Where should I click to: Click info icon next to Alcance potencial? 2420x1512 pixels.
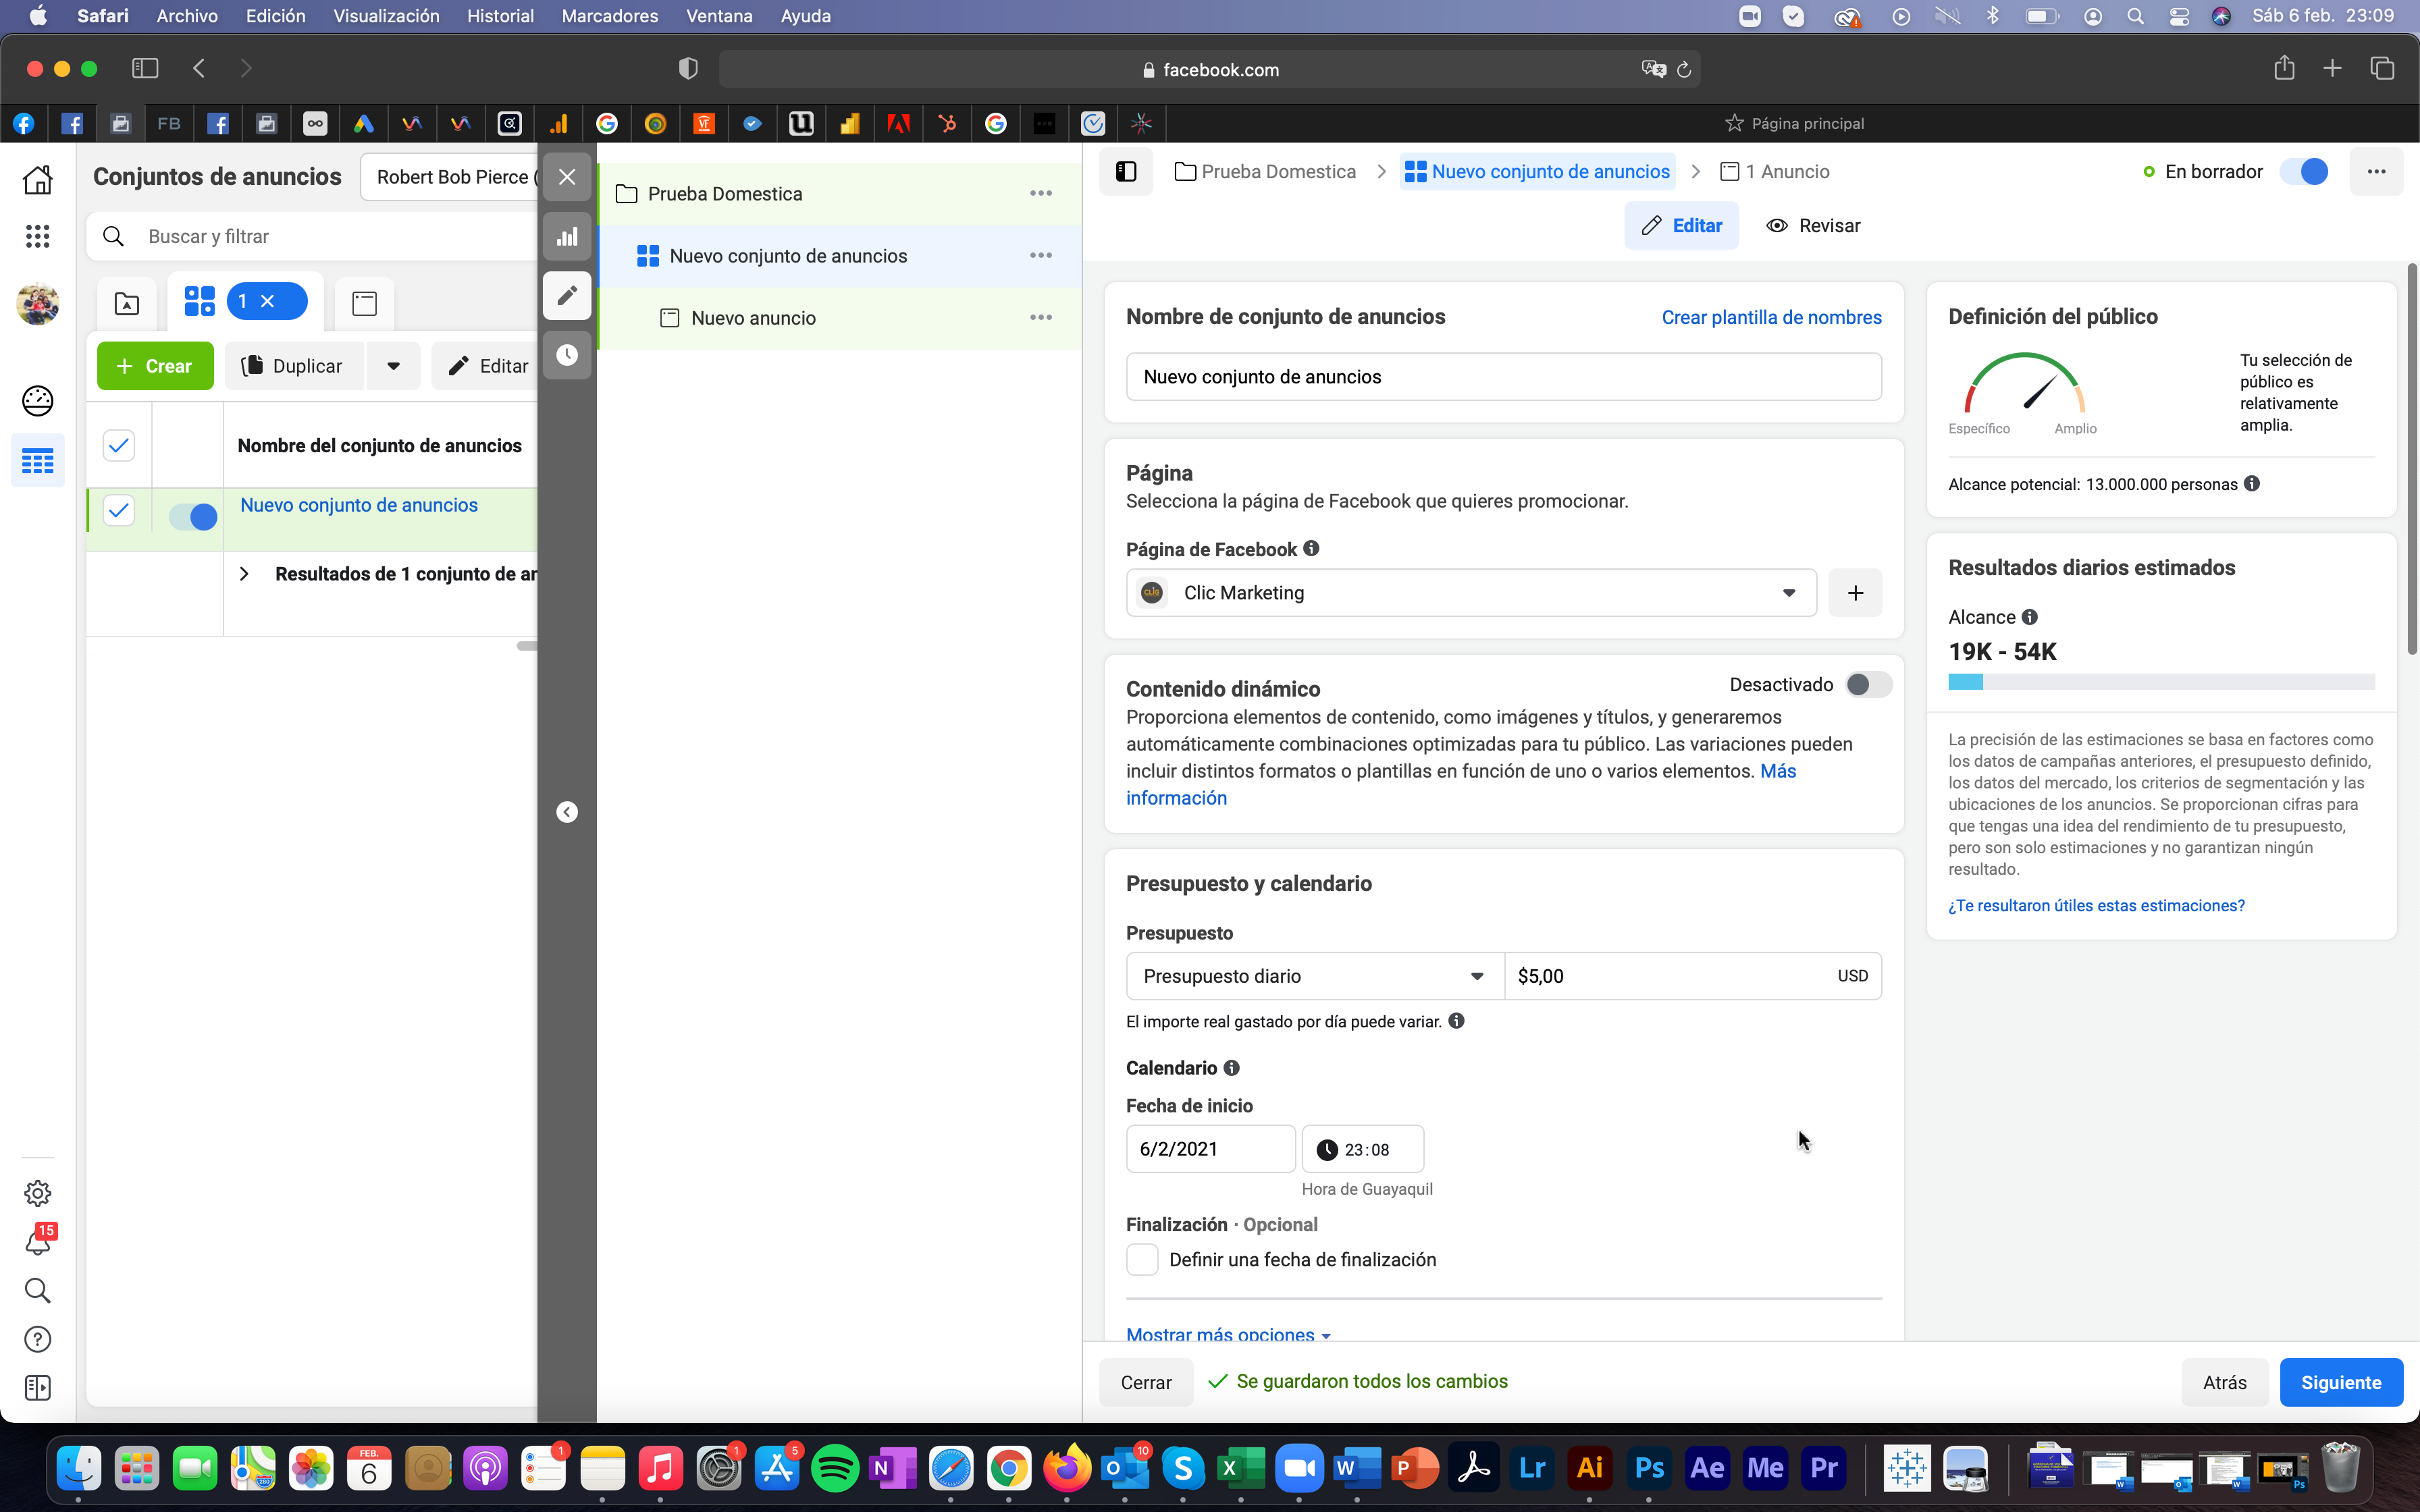[2252, 484]
